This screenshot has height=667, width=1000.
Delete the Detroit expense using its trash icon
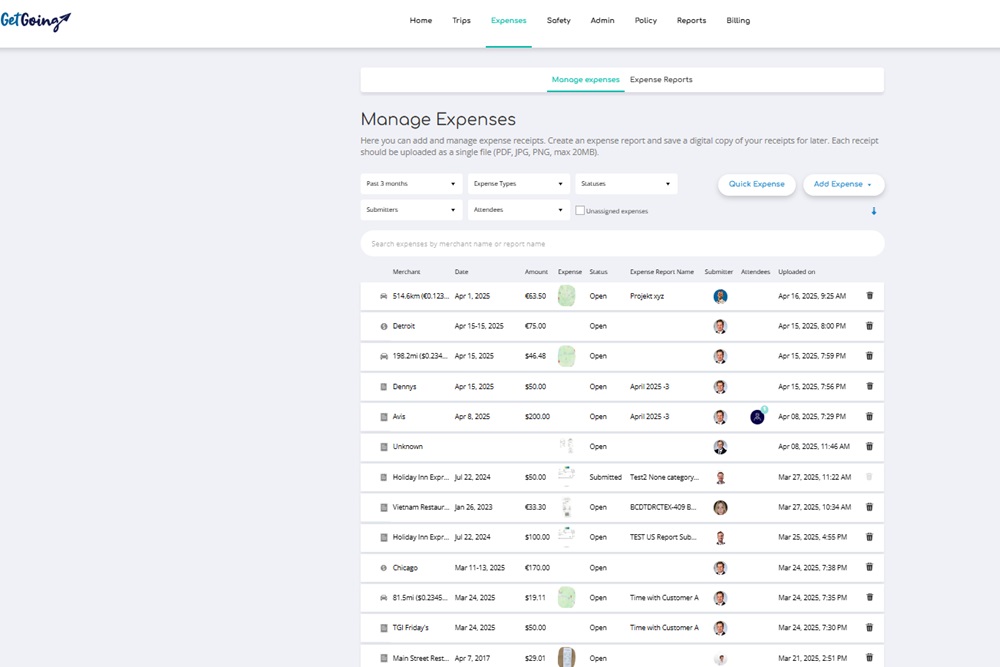pyautogui.click(x=869, y=326)
